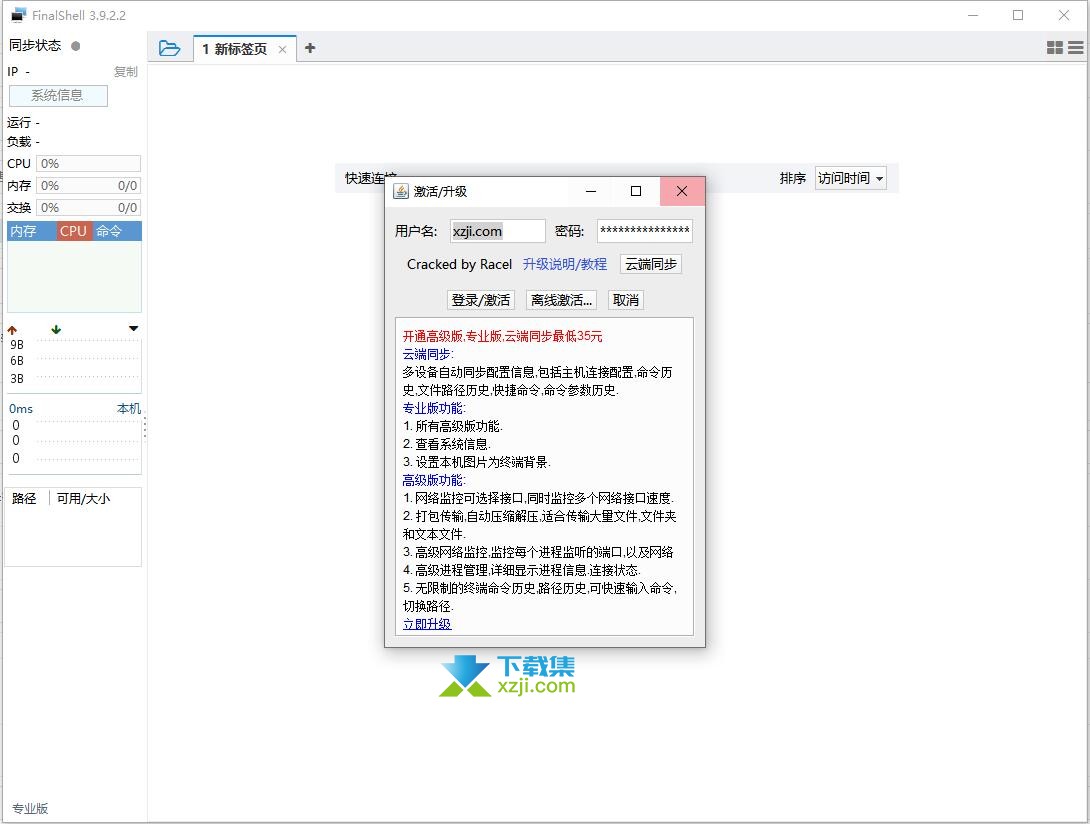Focus the 密码 password field

click(644, 231)
